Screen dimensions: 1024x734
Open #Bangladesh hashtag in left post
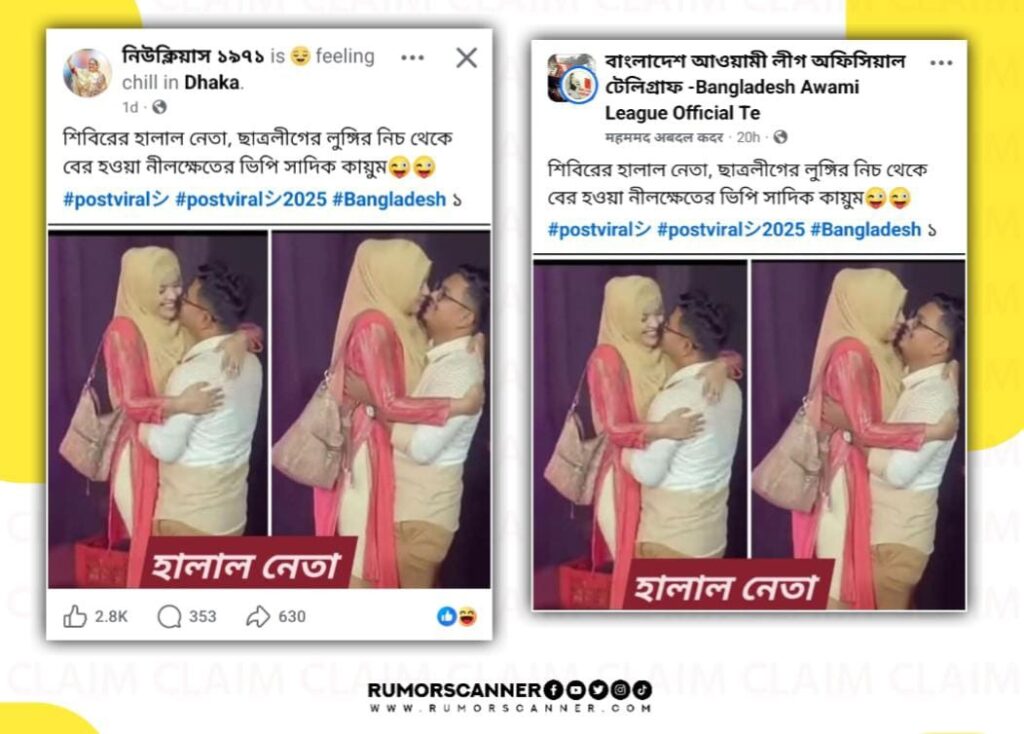[389, 199]
